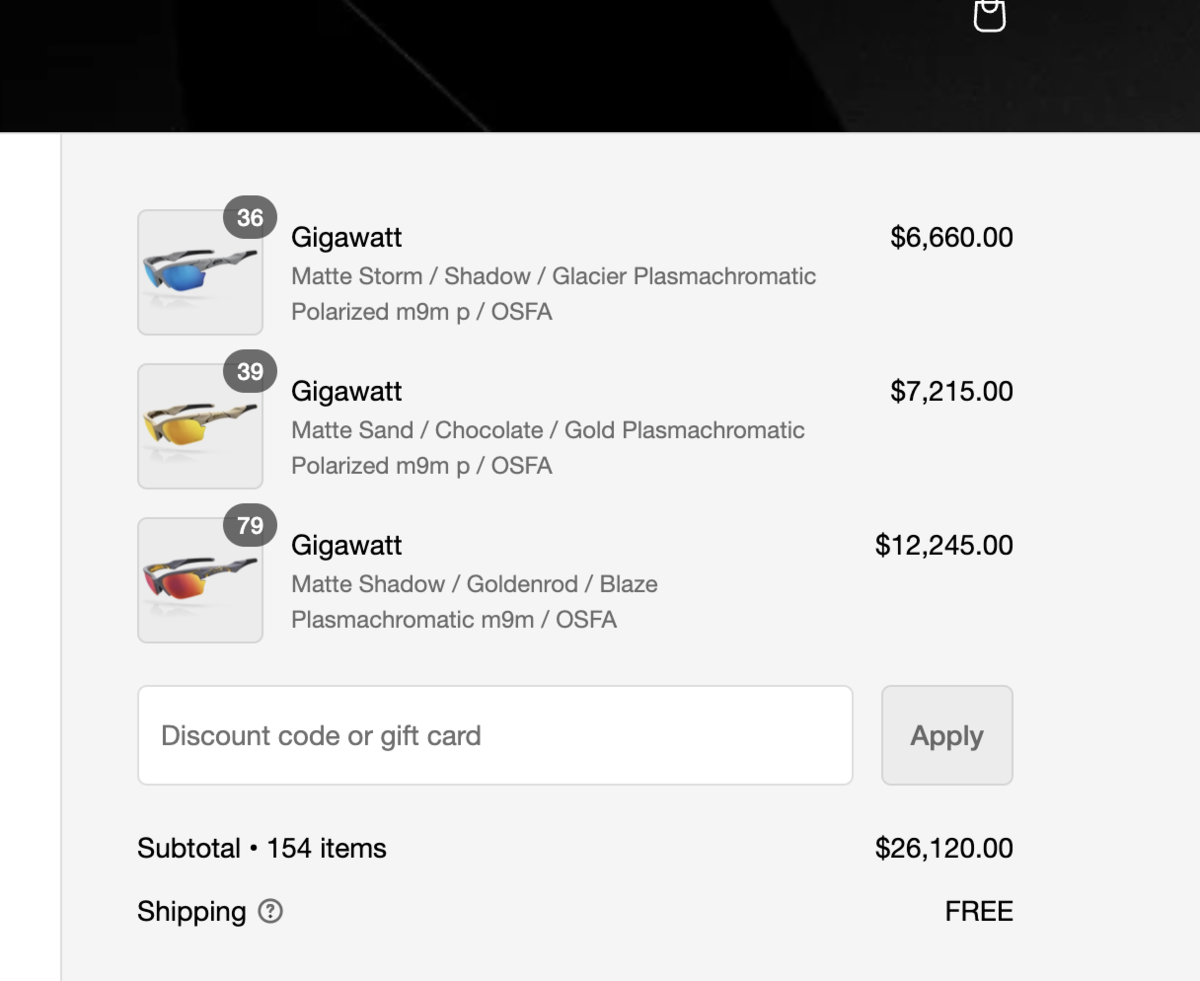Click the Shipping help question mark icon
Screen dimensions: 1200x981
pos(270,911)
